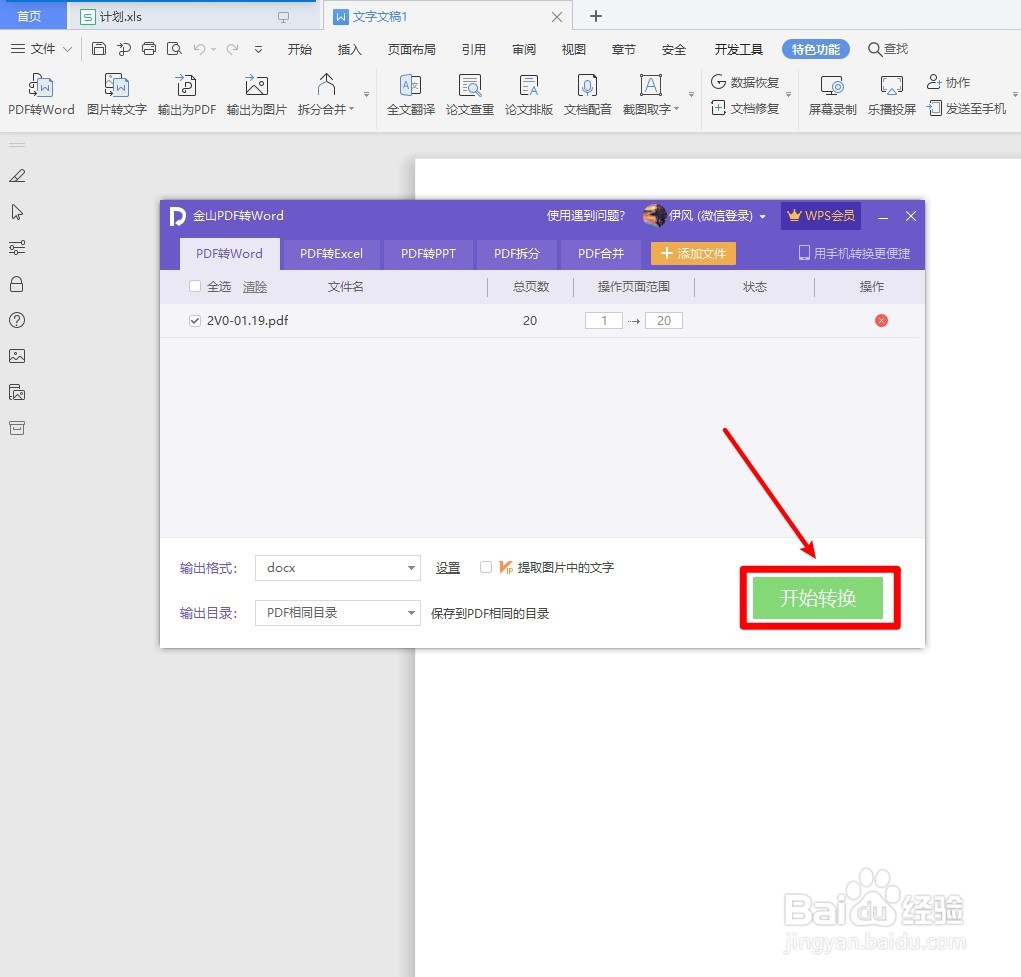Undo last action in quick toolbar
The image size is (1021, 977).
coord(199,49)
